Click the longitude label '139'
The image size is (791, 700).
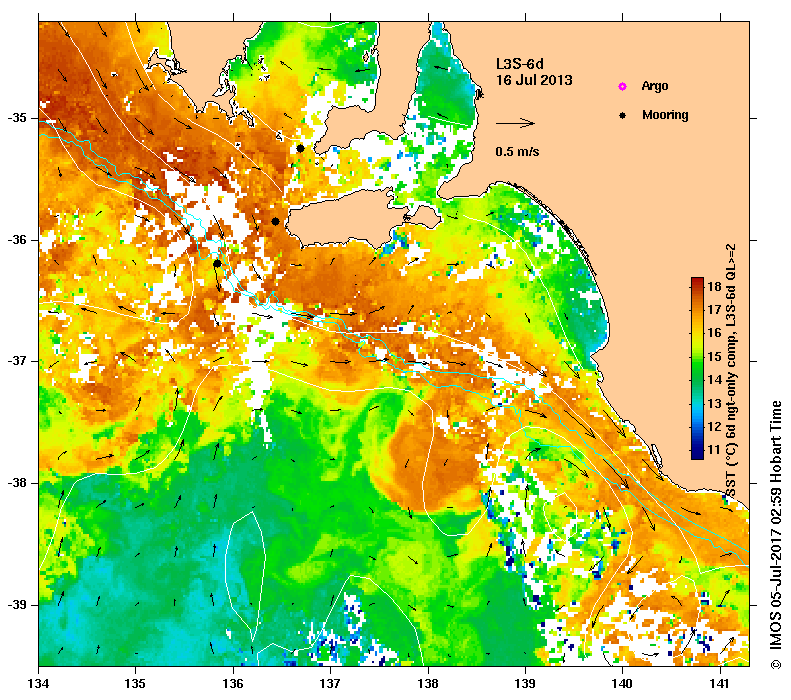[525, 684]
